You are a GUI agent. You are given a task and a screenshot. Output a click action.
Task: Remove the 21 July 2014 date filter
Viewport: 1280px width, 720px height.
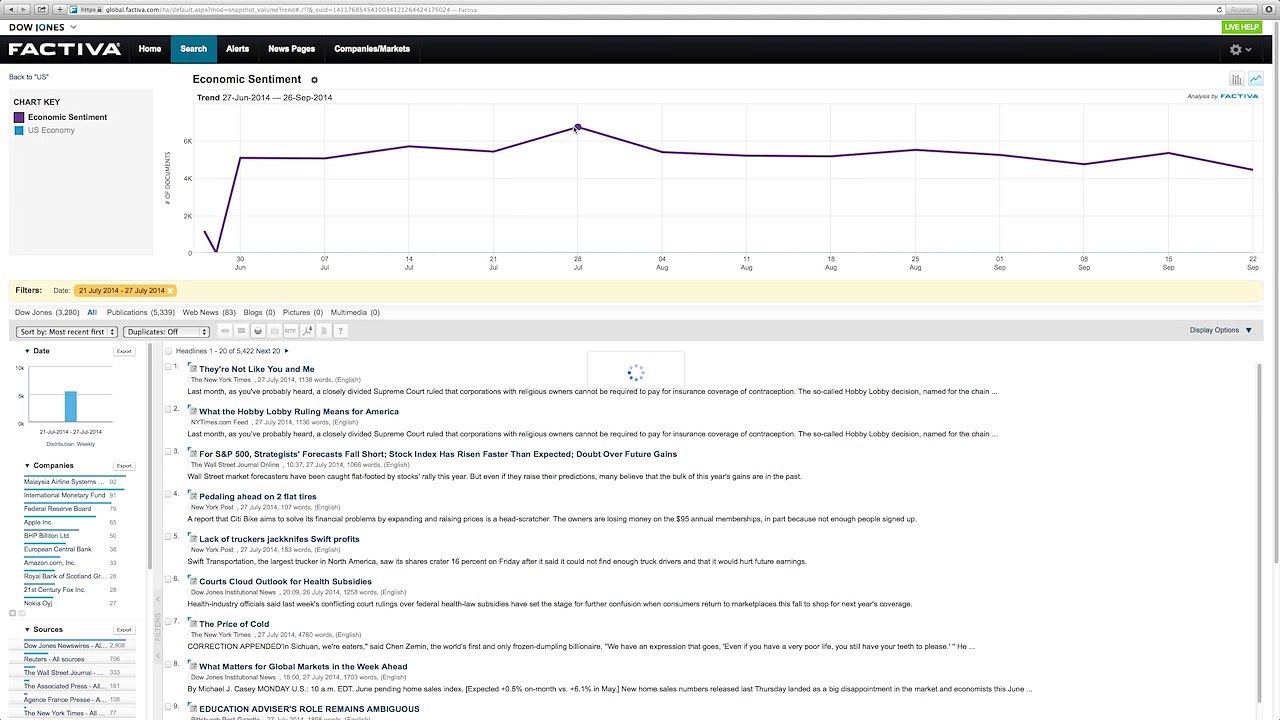pos(171,291)
